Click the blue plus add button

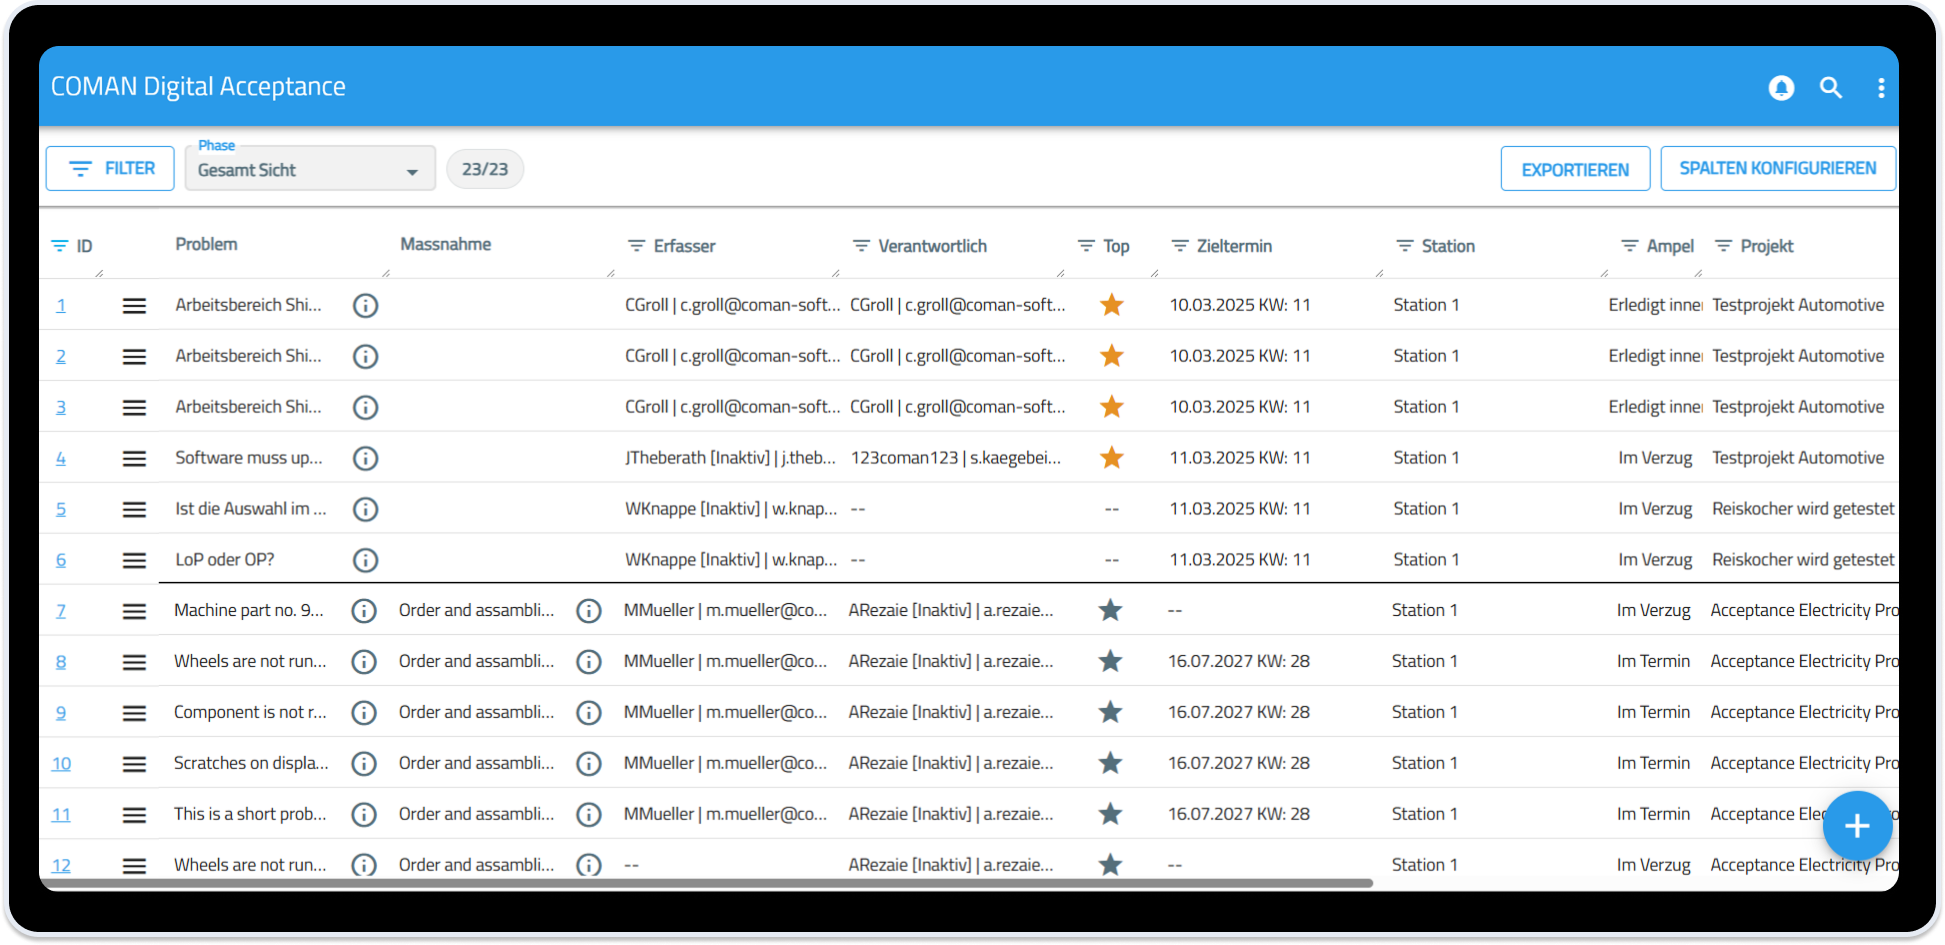click(1856, 826)
